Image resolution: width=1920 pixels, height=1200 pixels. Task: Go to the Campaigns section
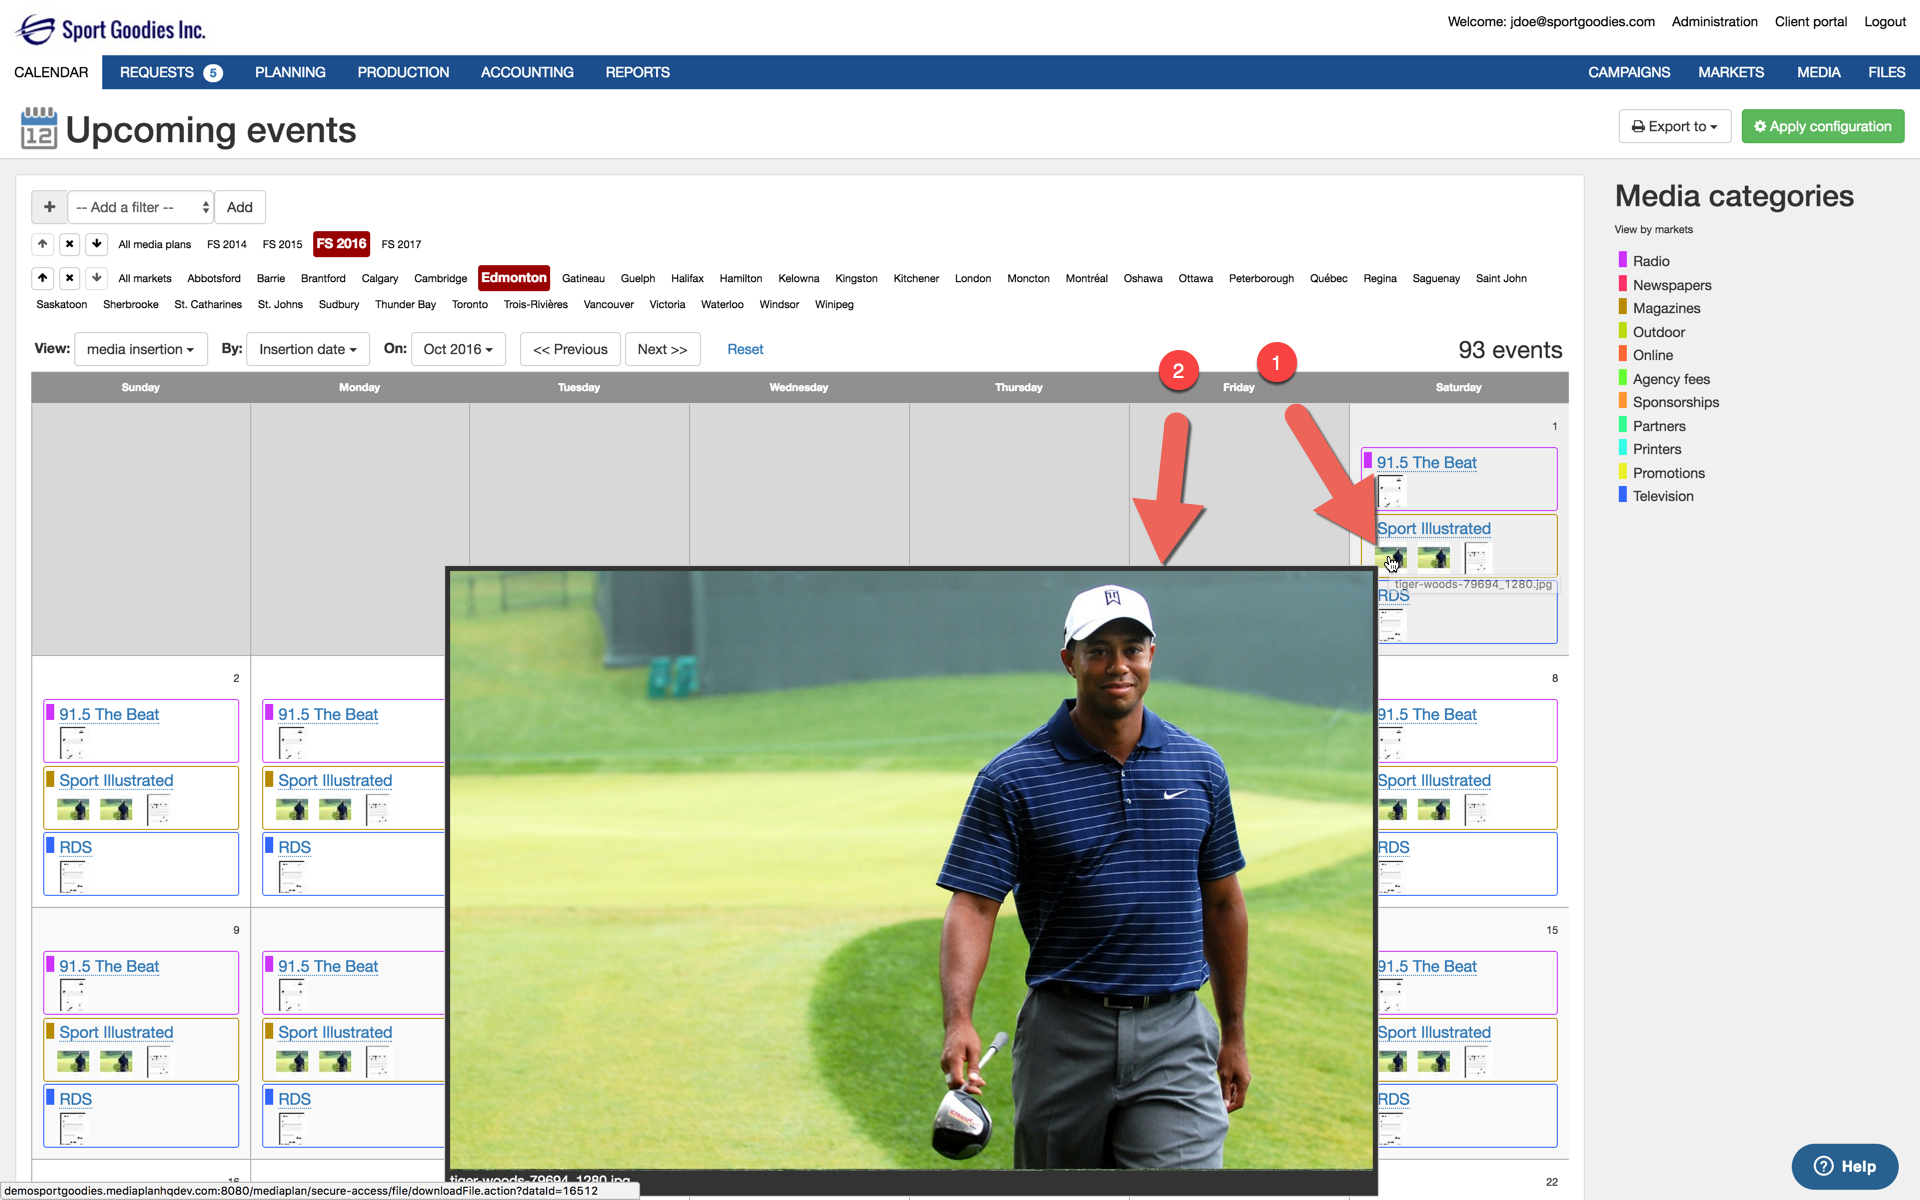pos(1628,72)
